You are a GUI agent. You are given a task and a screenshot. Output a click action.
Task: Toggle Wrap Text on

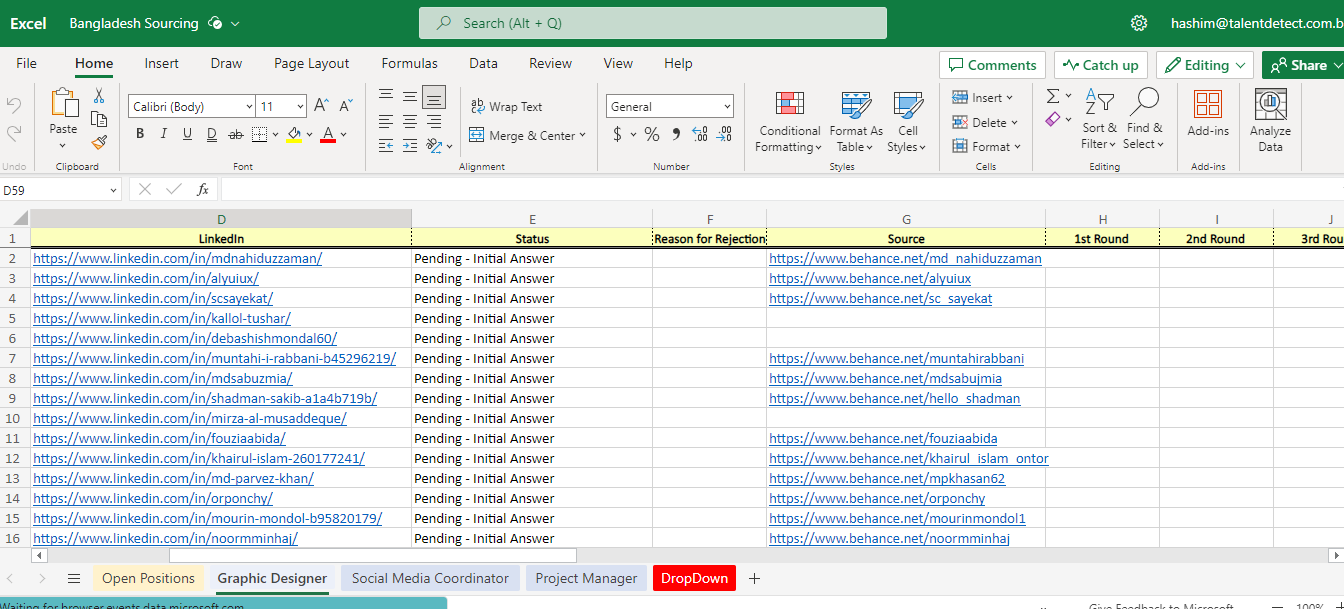[x=506, y=106]
